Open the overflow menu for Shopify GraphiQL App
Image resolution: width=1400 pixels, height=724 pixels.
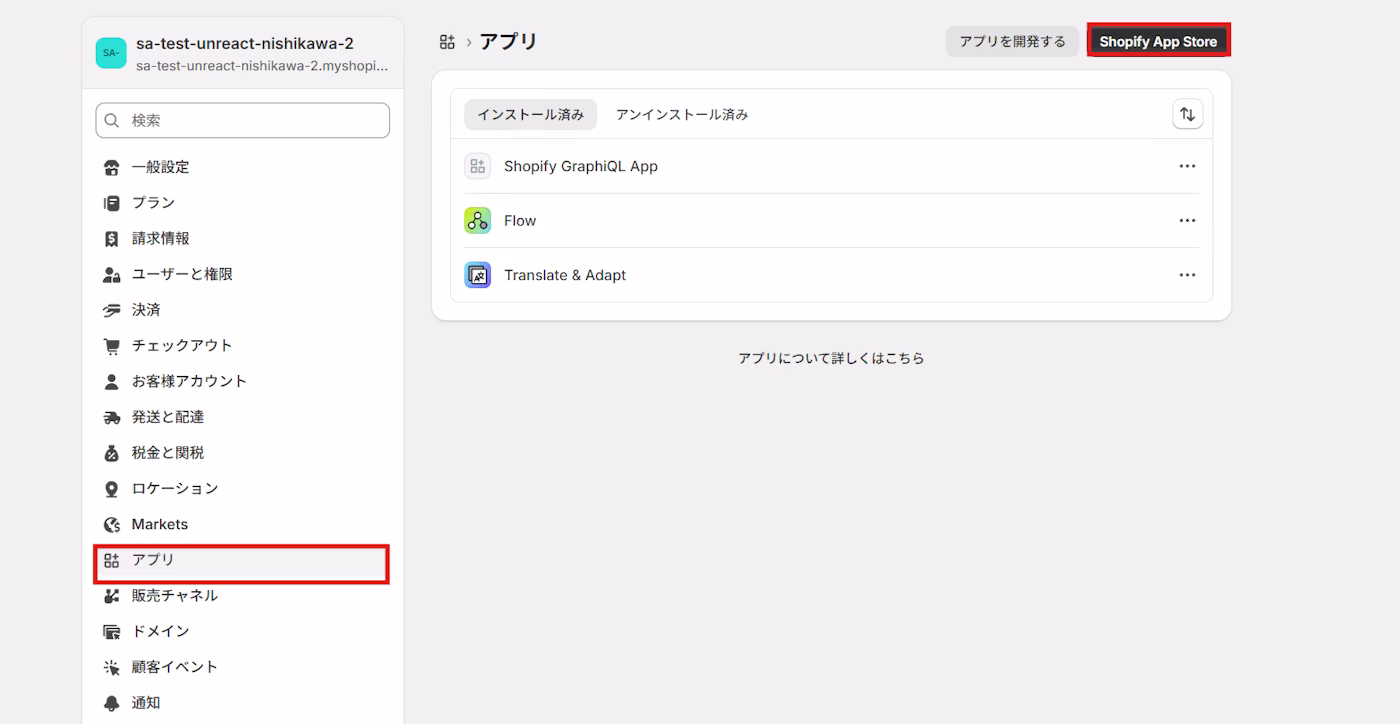coord(1187,165)
